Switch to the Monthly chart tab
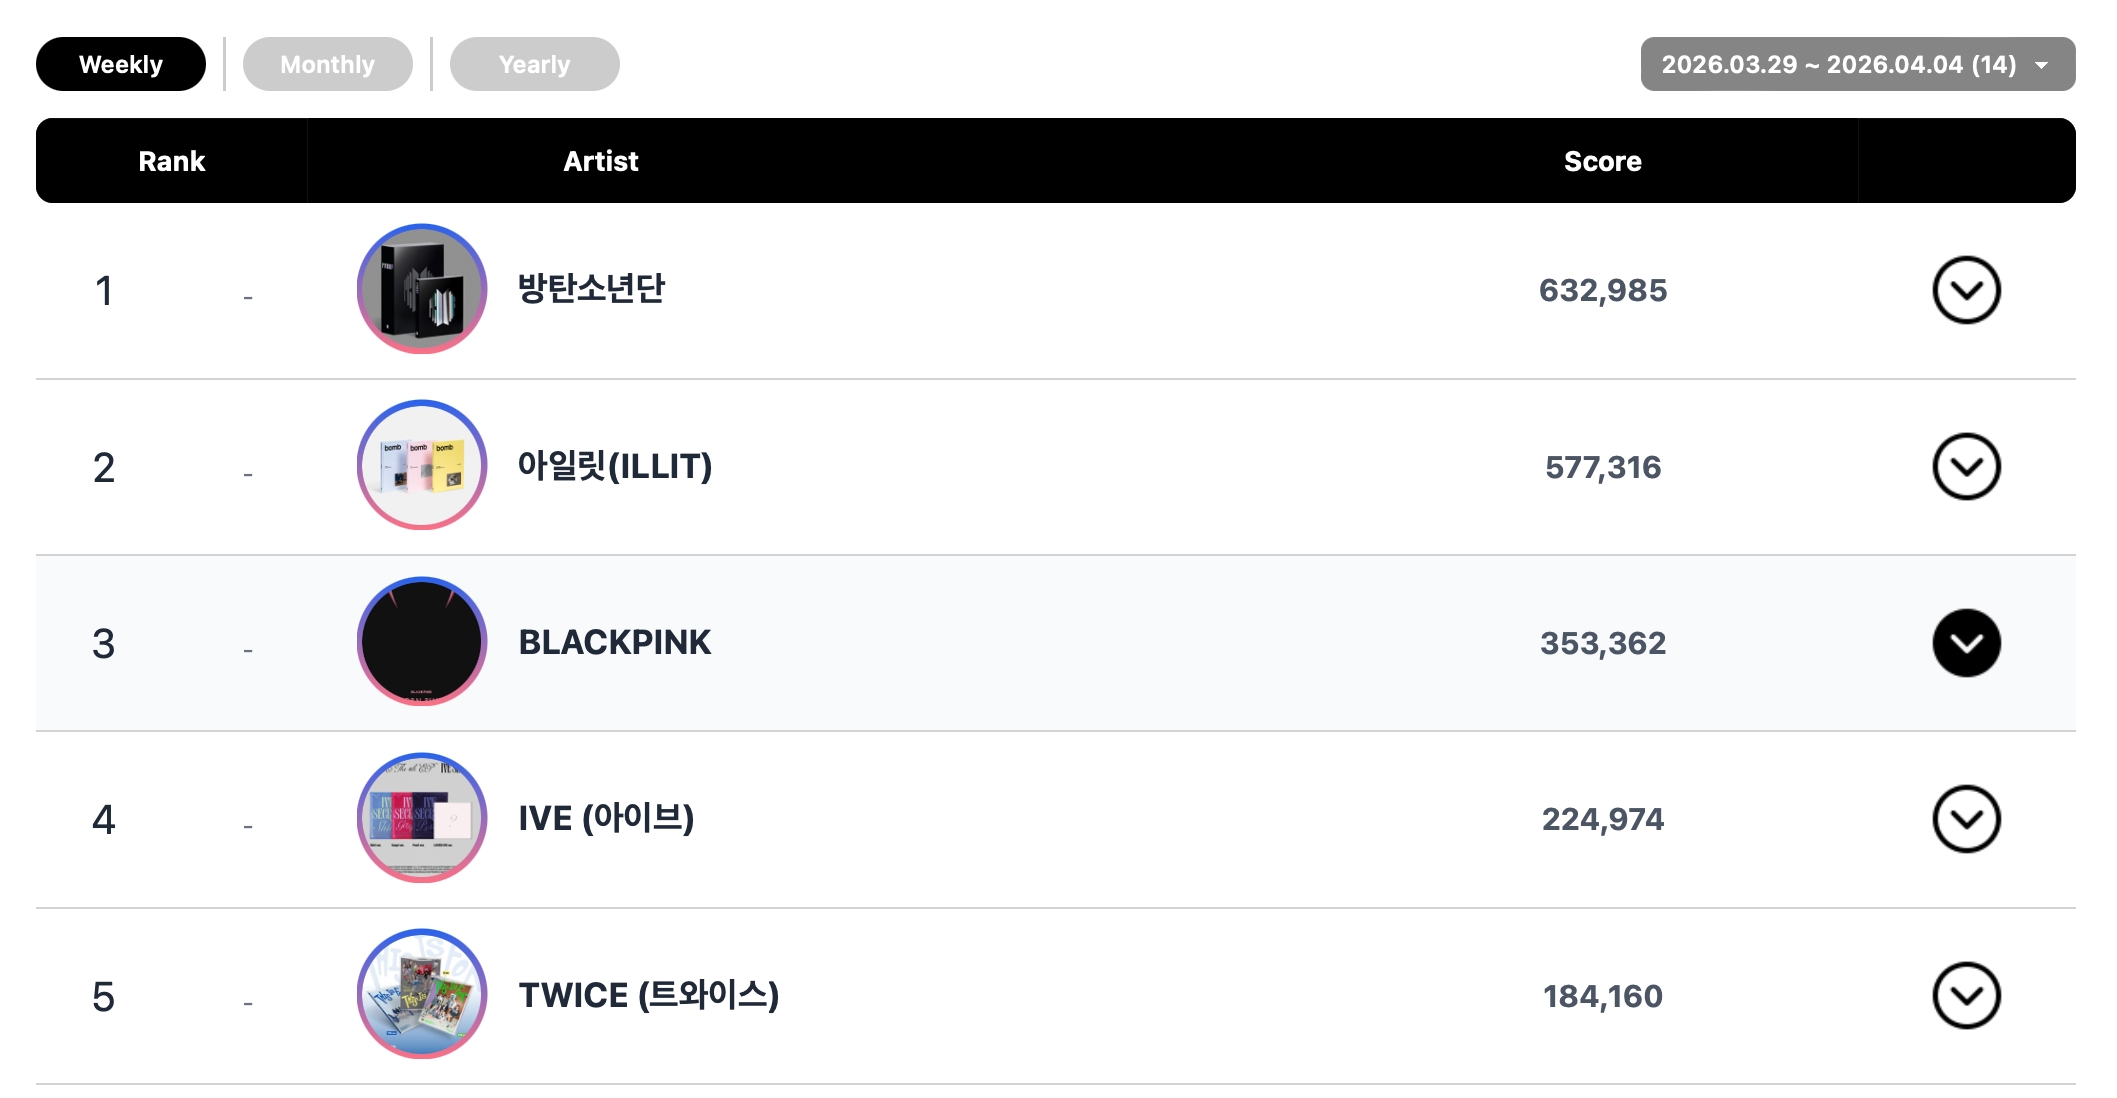 (x=327, y=64)
